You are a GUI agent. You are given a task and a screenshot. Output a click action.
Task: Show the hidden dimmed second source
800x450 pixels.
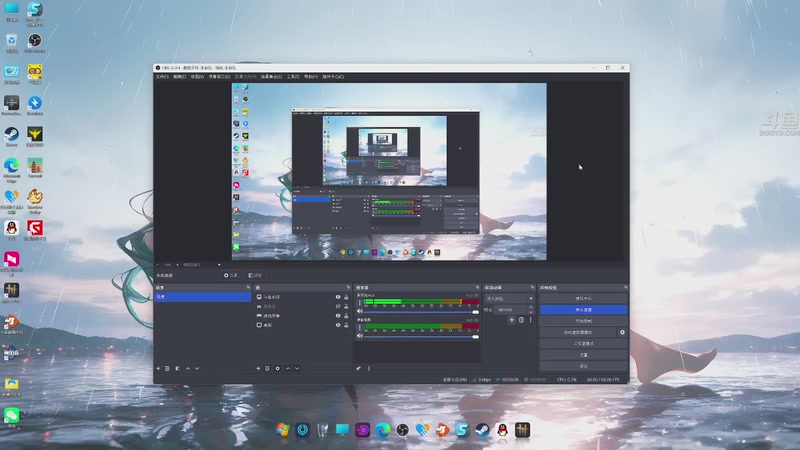point(338,307)
